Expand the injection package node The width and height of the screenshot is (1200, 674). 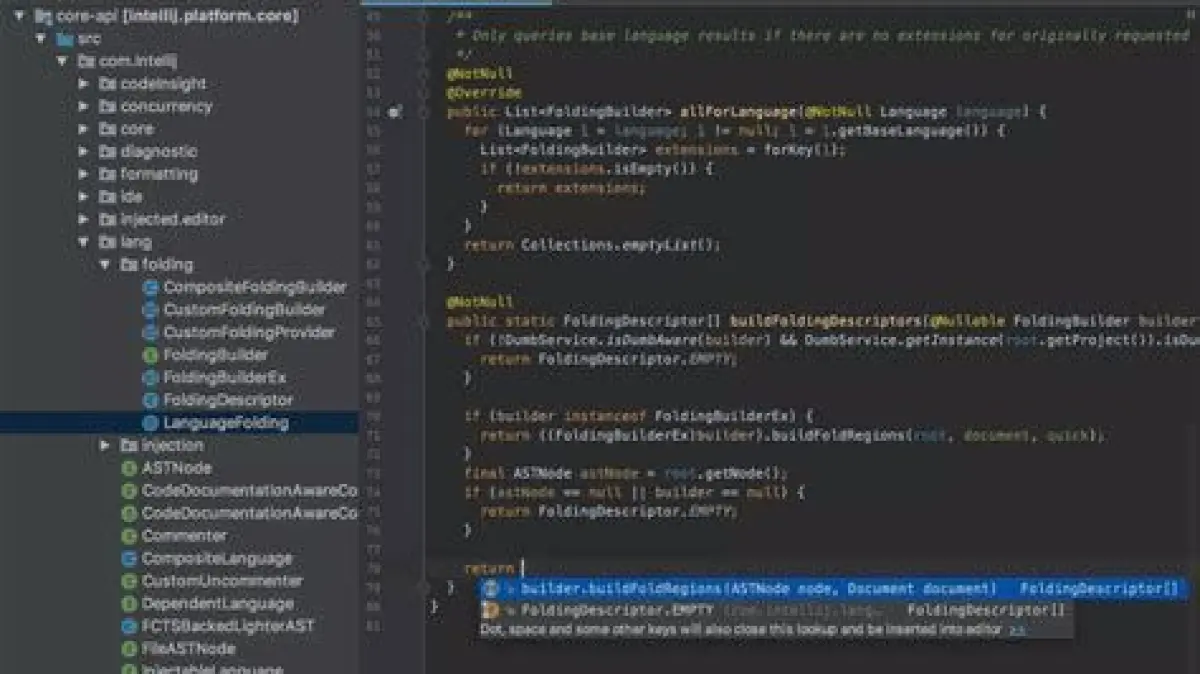[x=105, y=445]
